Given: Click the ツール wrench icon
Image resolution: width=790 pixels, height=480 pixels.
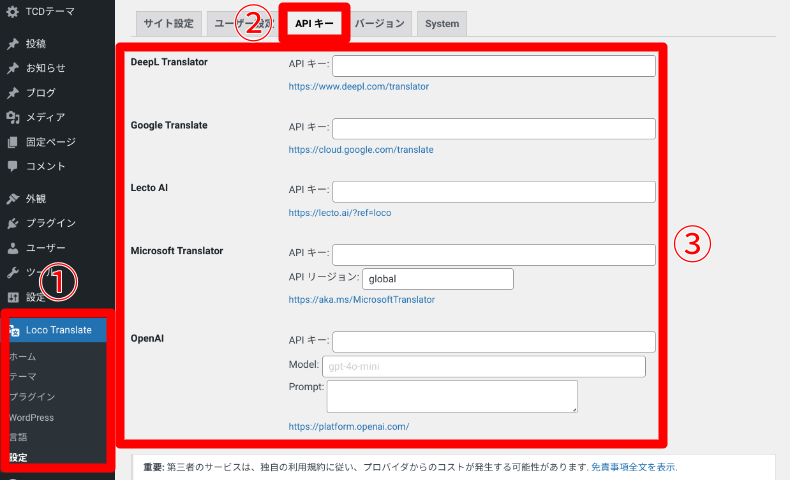Looking at the screenshot, I should [13, 272].
